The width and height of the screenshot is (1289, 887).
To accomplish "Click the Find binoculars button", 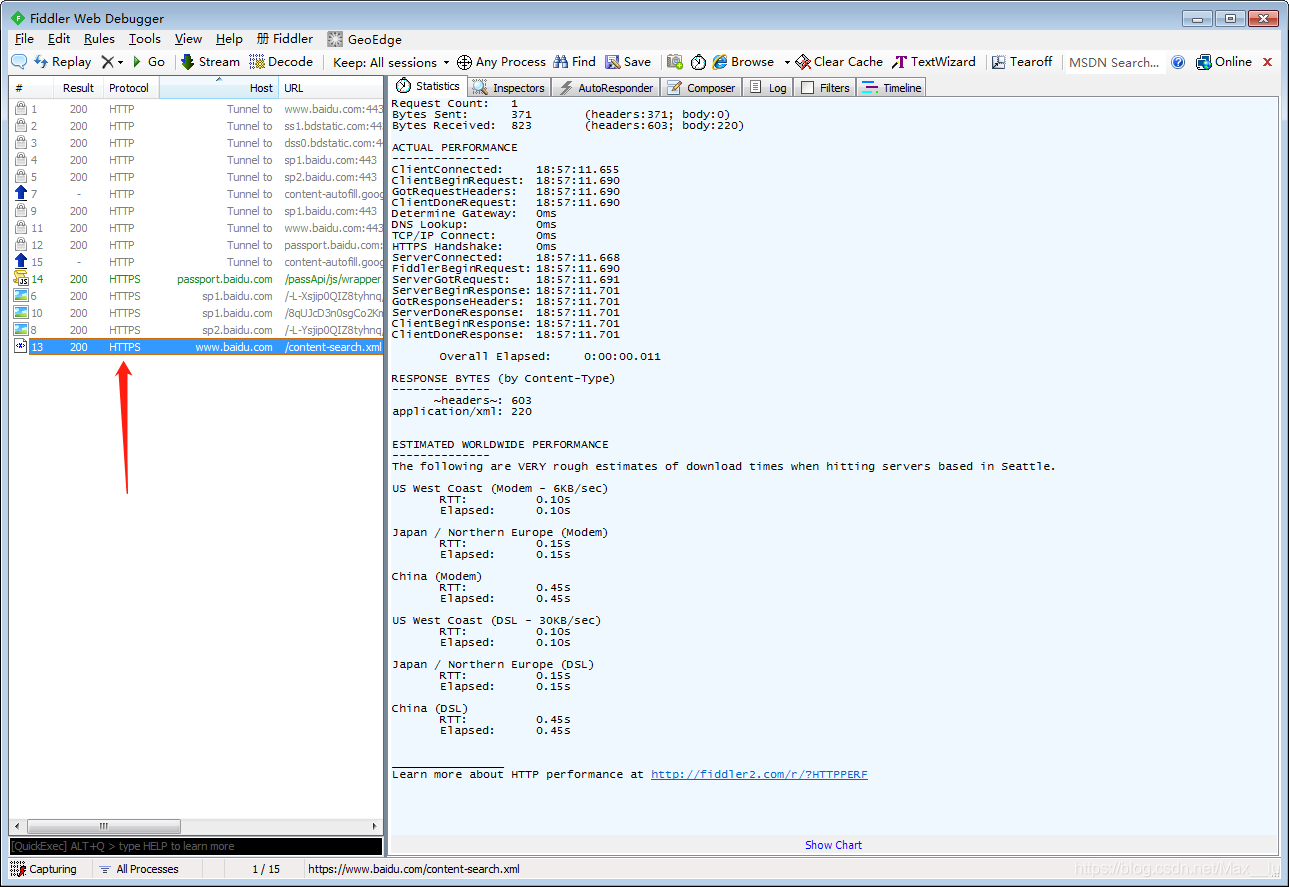I will (574, 62).
